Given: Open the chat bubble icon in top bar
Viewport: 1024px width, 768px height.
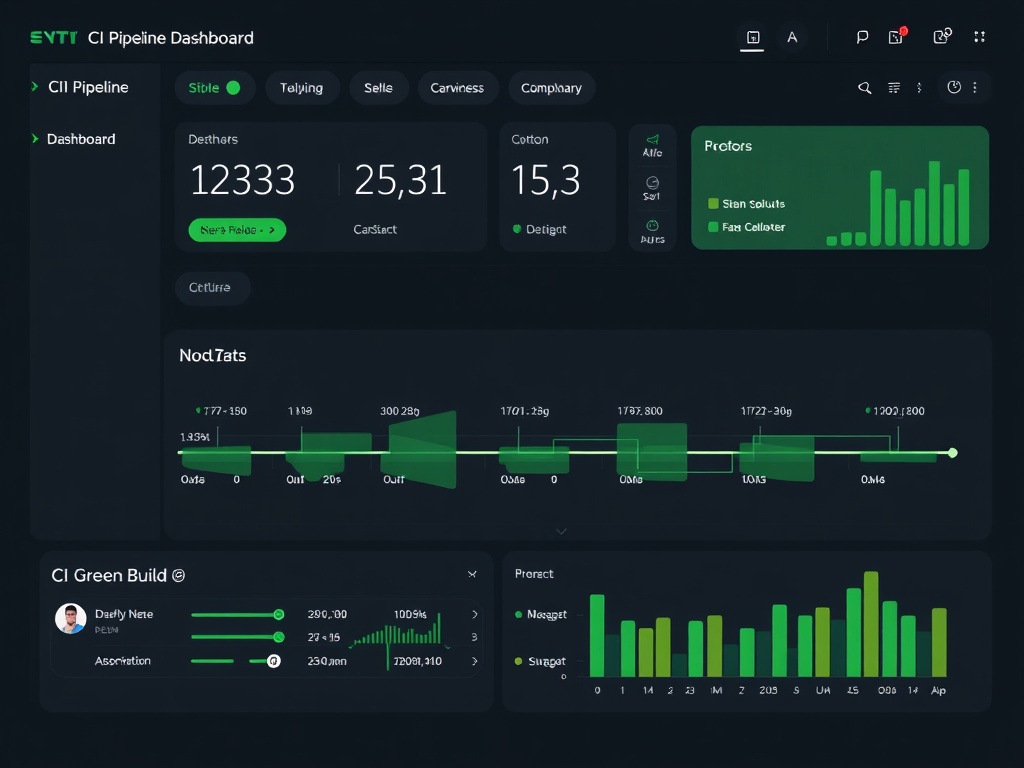Looking at the screenshot, I should 861,36.
